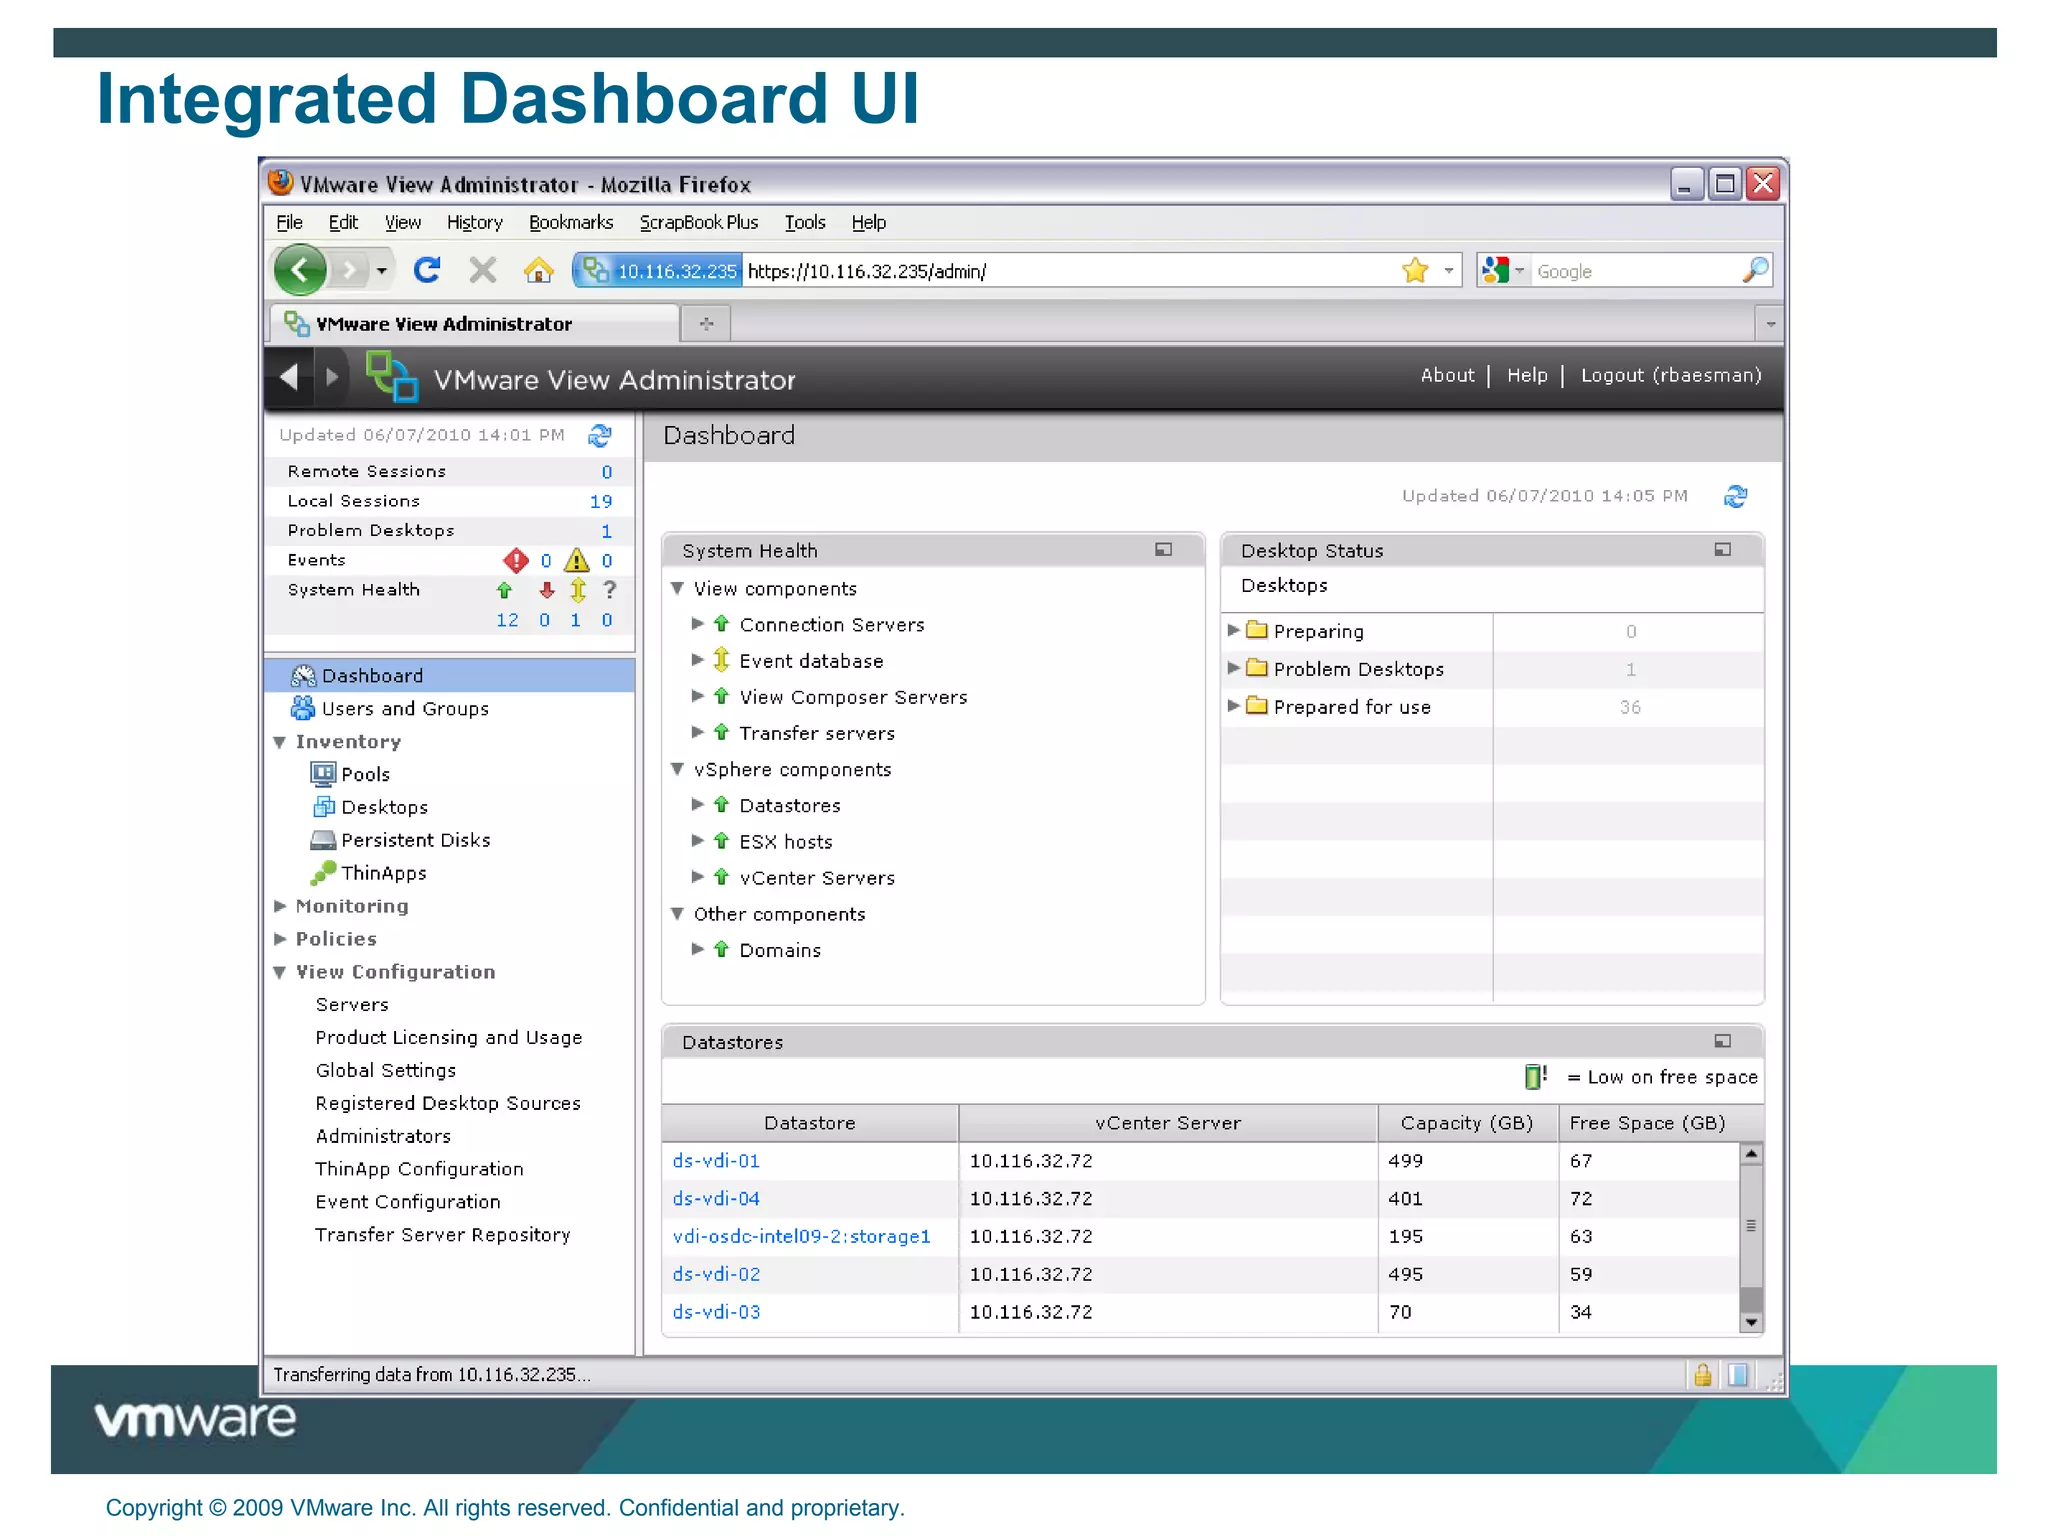Screen dimensions: 2048x1536
Task: Open the ds-vdi-01 datastore link
Action: pyautogui.click(x=716, y=1161)
